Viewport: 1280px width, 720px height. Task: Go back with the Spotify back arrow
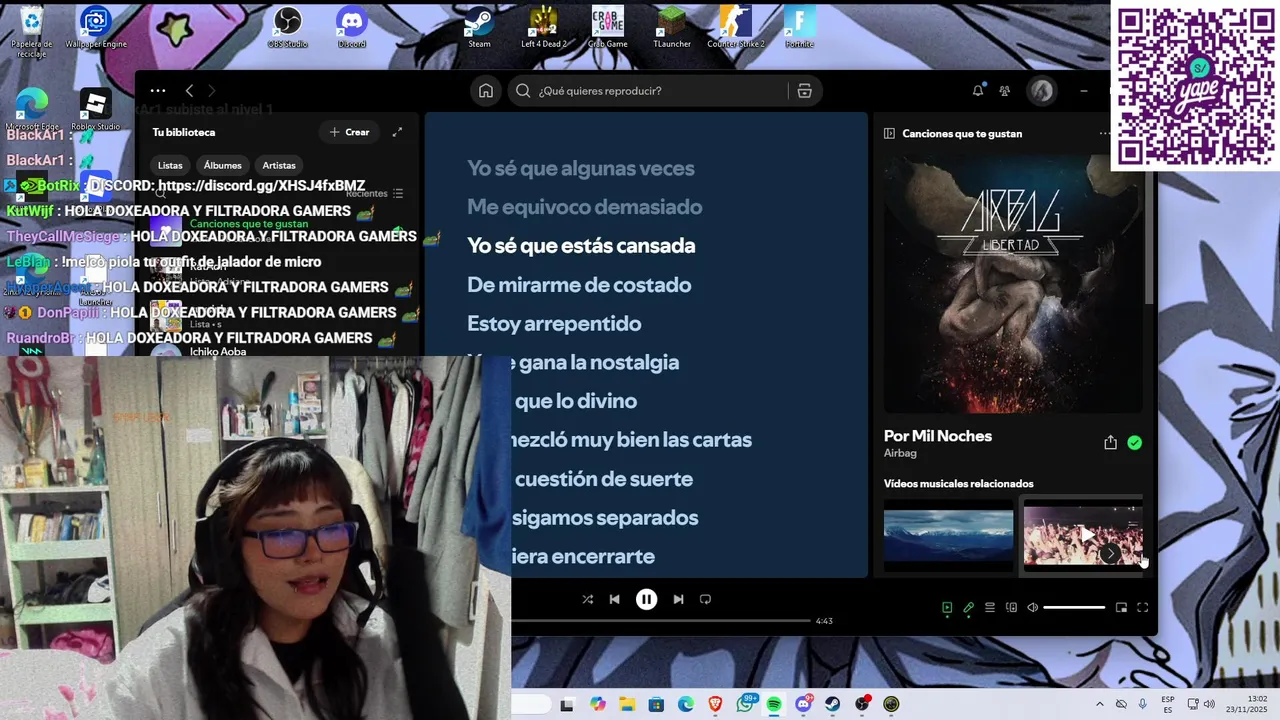189,91
